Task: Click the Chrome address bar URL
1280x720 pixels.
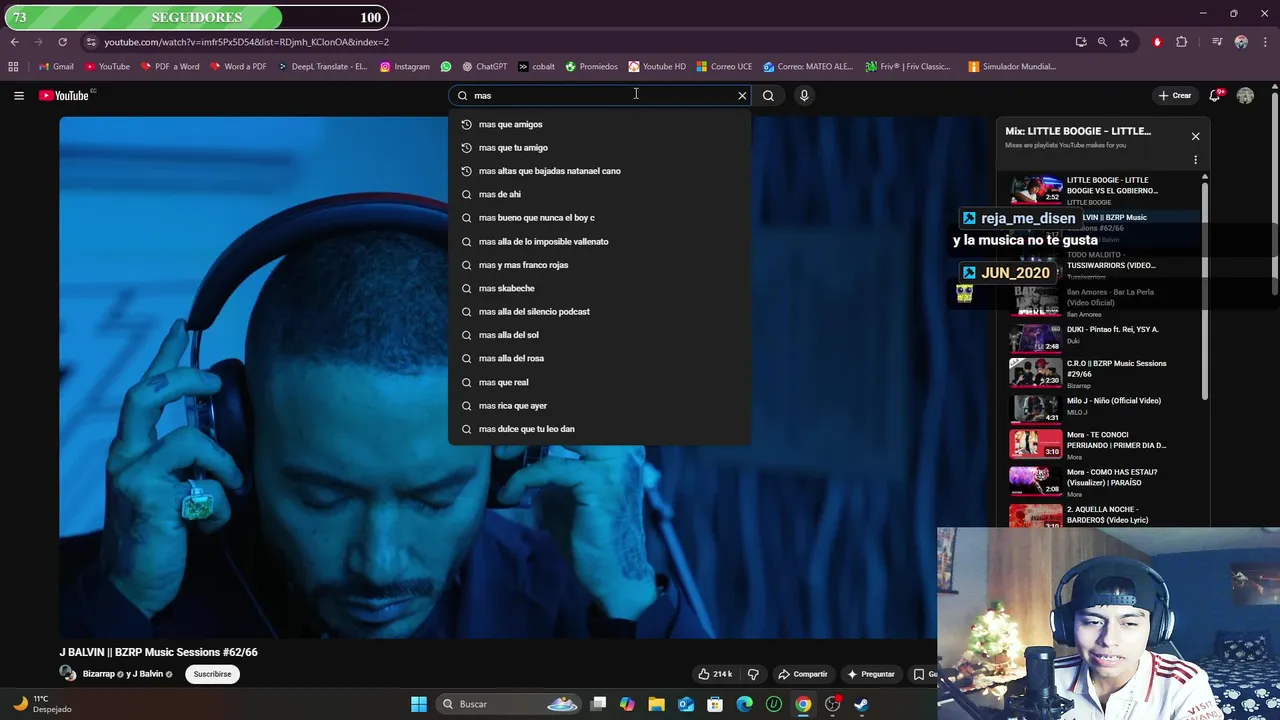Action: pos(246,42)
